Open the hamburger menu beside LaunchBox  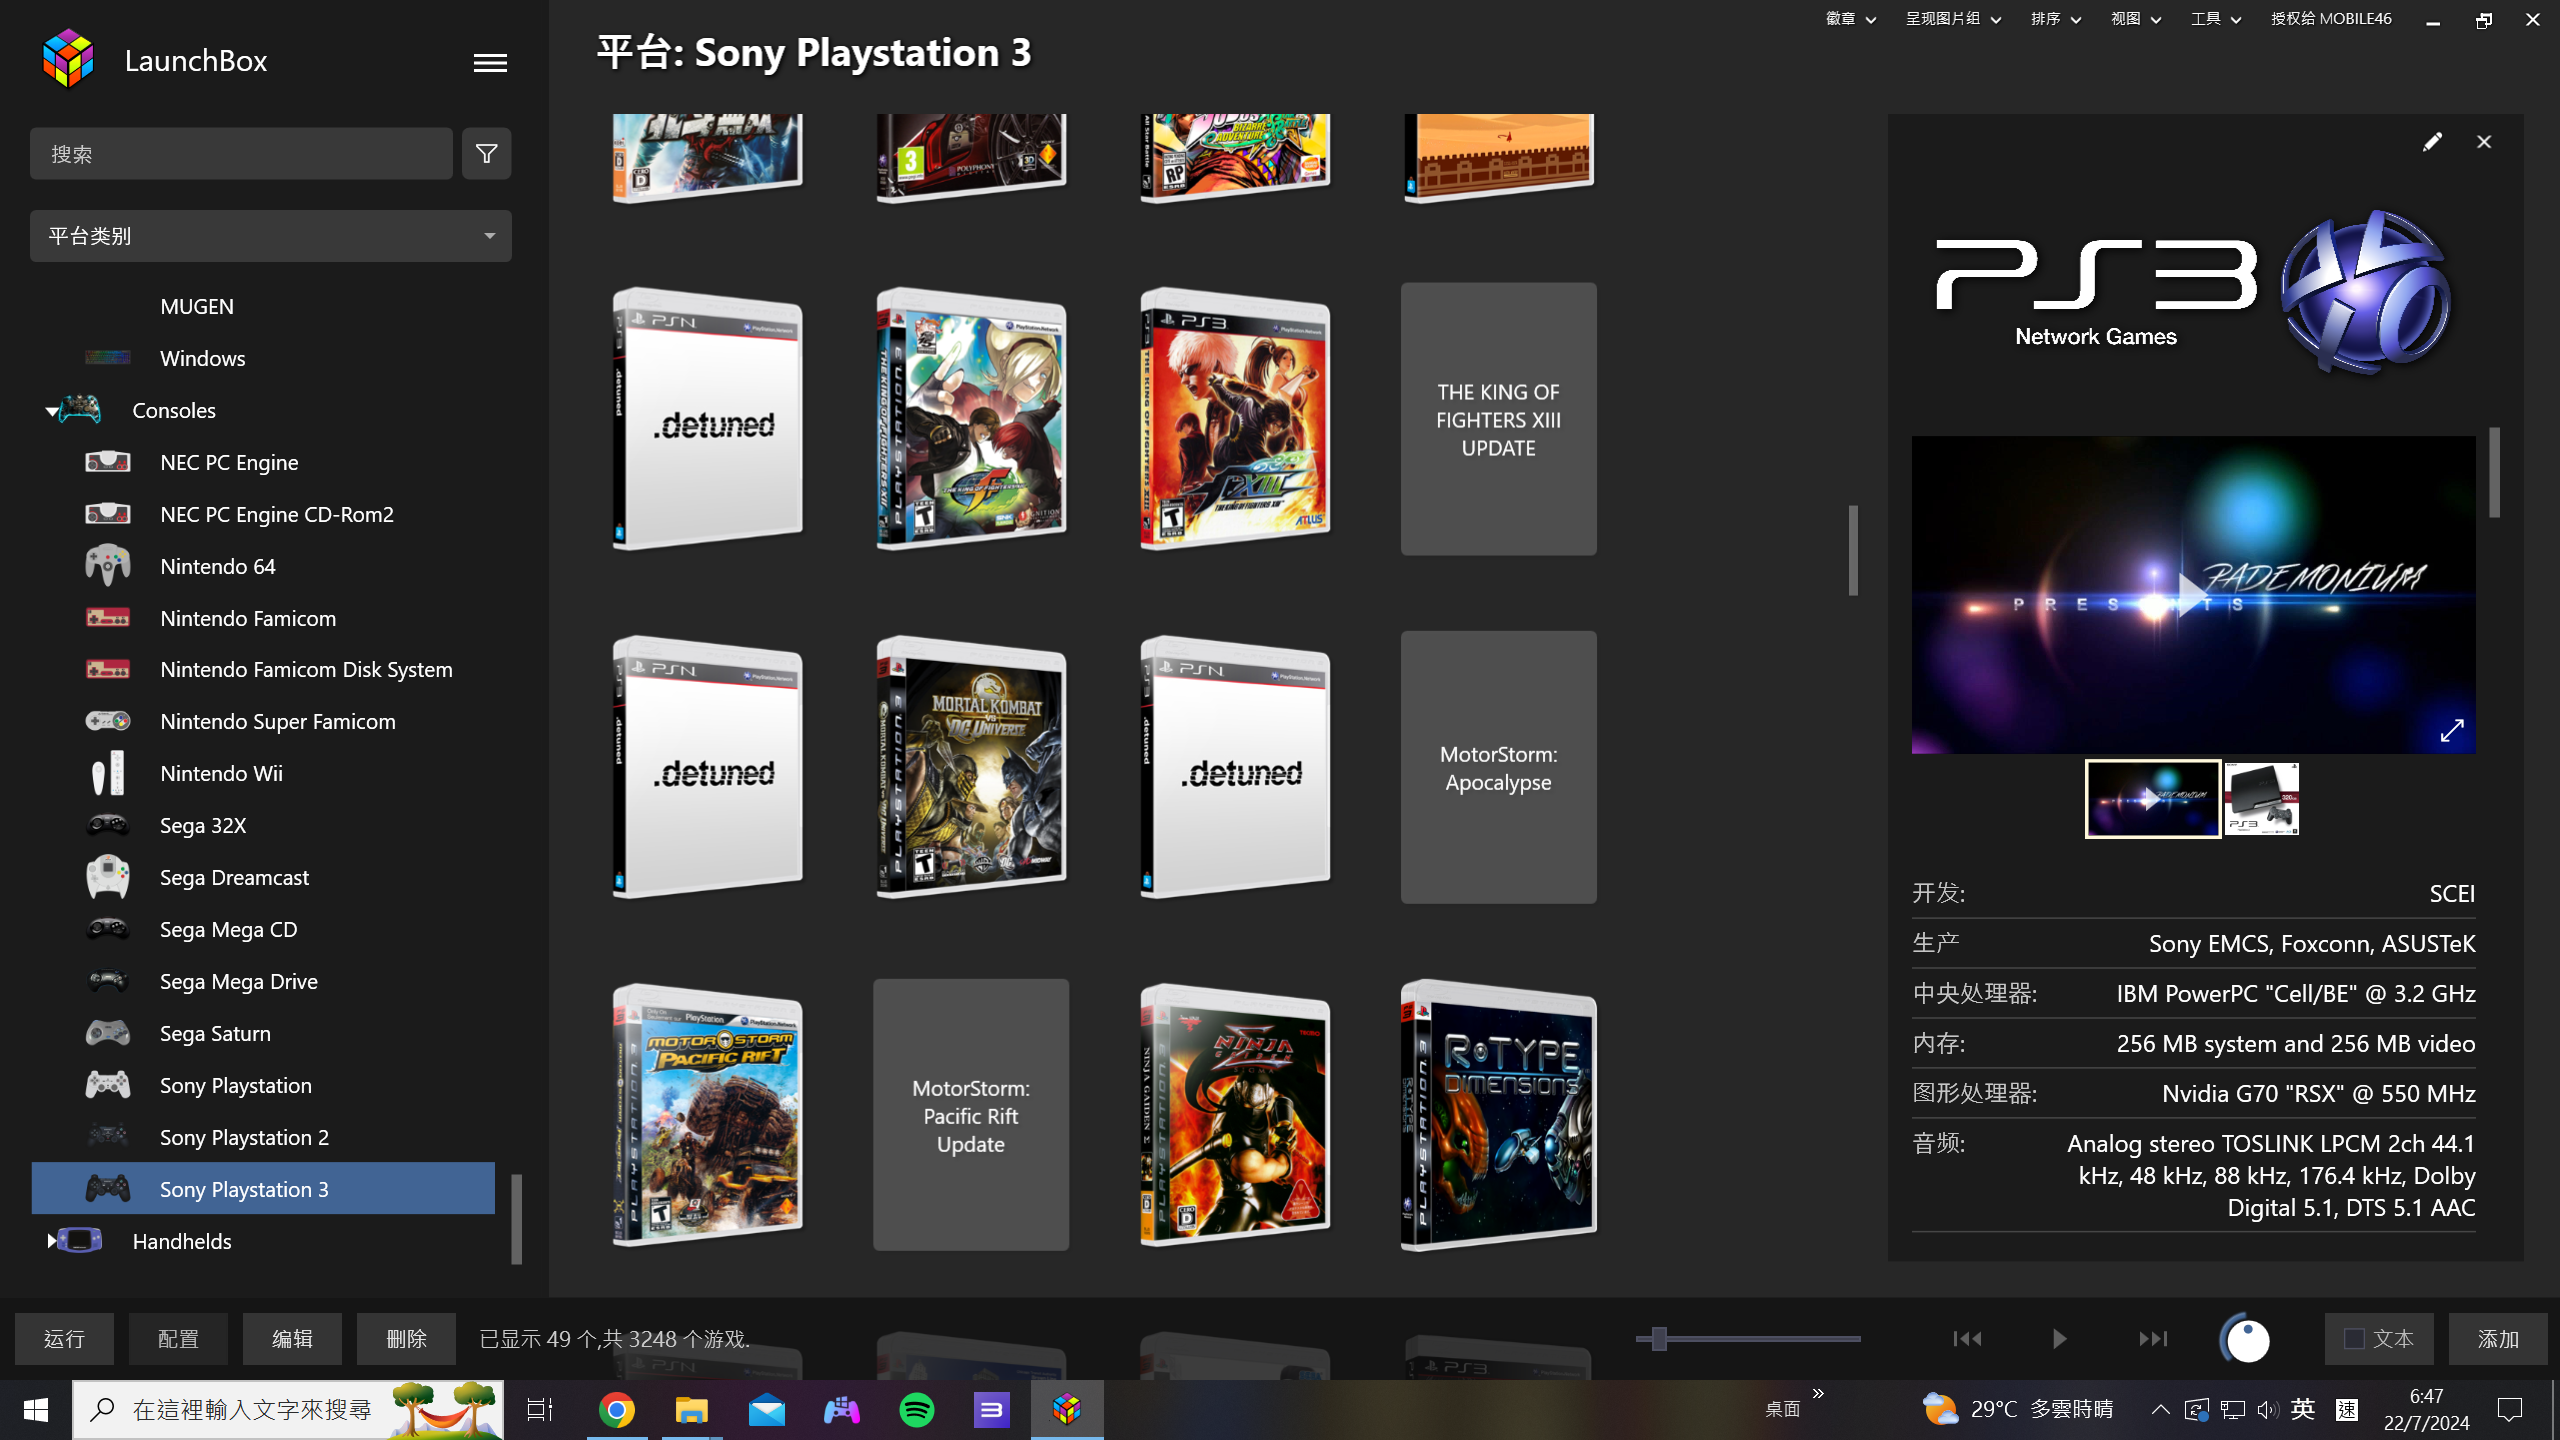coord(490,63)
